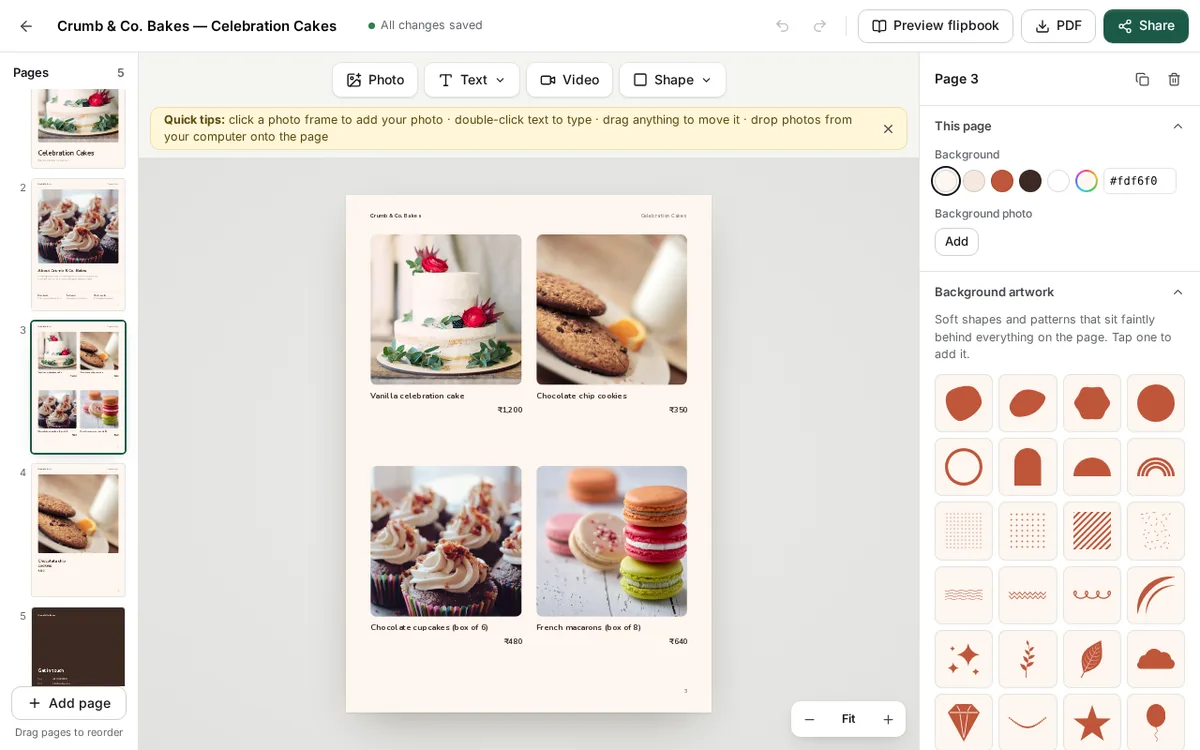This screenshot has width=1200, height=750.
Task: Add the arch shape background artwork
Action: tap(1028, 467)
